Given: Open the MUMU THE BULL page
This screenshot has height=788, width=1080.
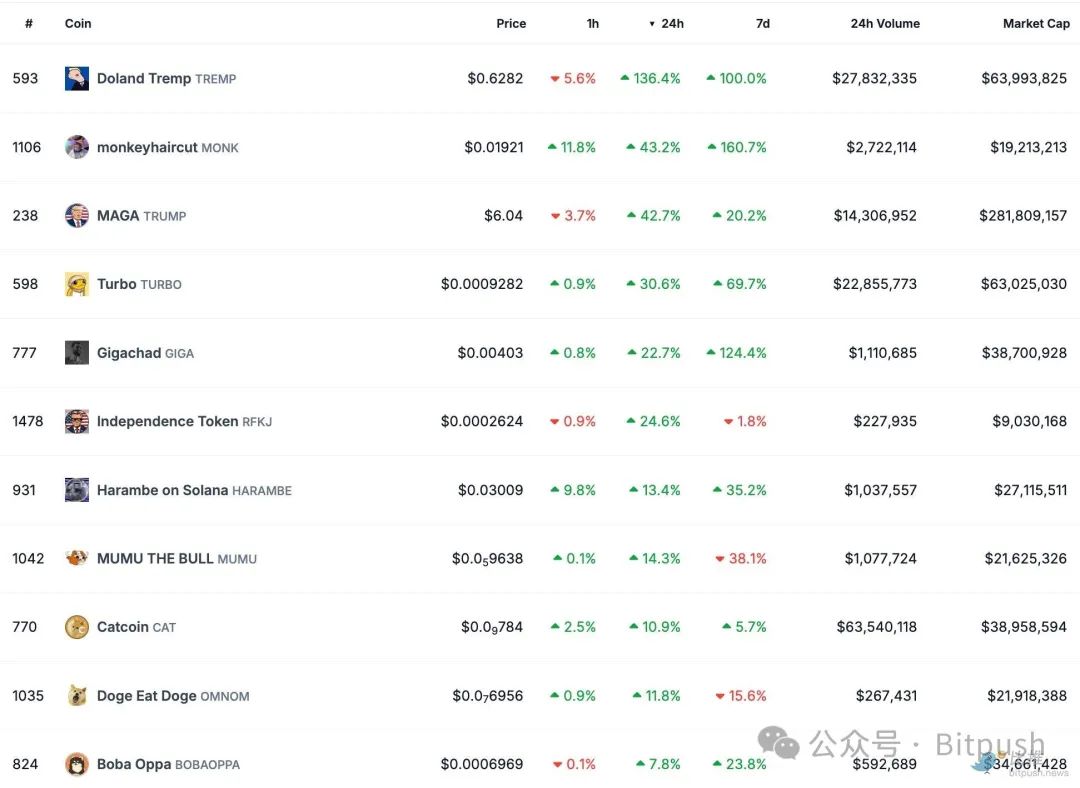Looking at the screenshot, I should tap(155, 559).
